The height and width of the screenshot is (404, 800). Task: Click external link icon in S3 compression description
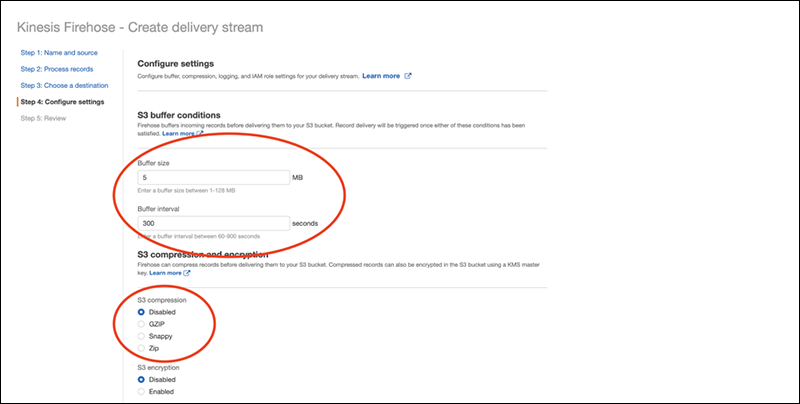tap(188, 273)
